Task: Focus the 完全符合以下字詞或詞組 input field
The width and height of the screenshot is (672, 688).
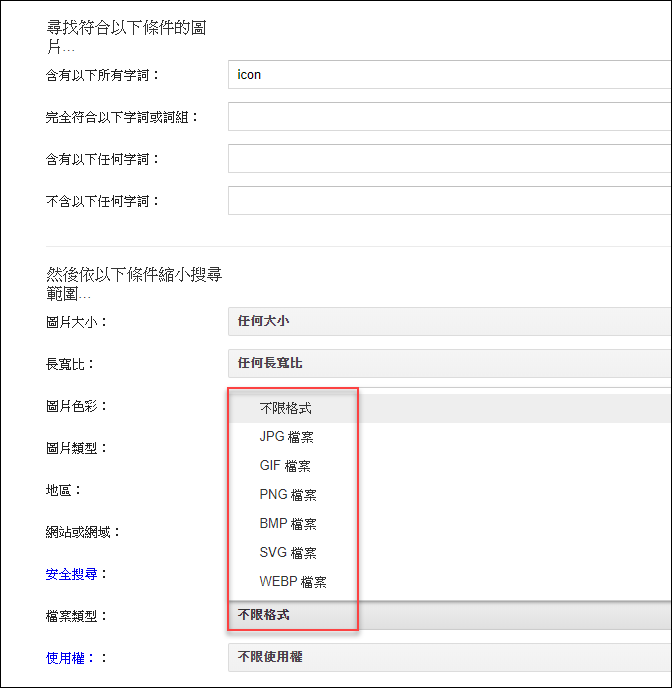Action: pos(450,117)
